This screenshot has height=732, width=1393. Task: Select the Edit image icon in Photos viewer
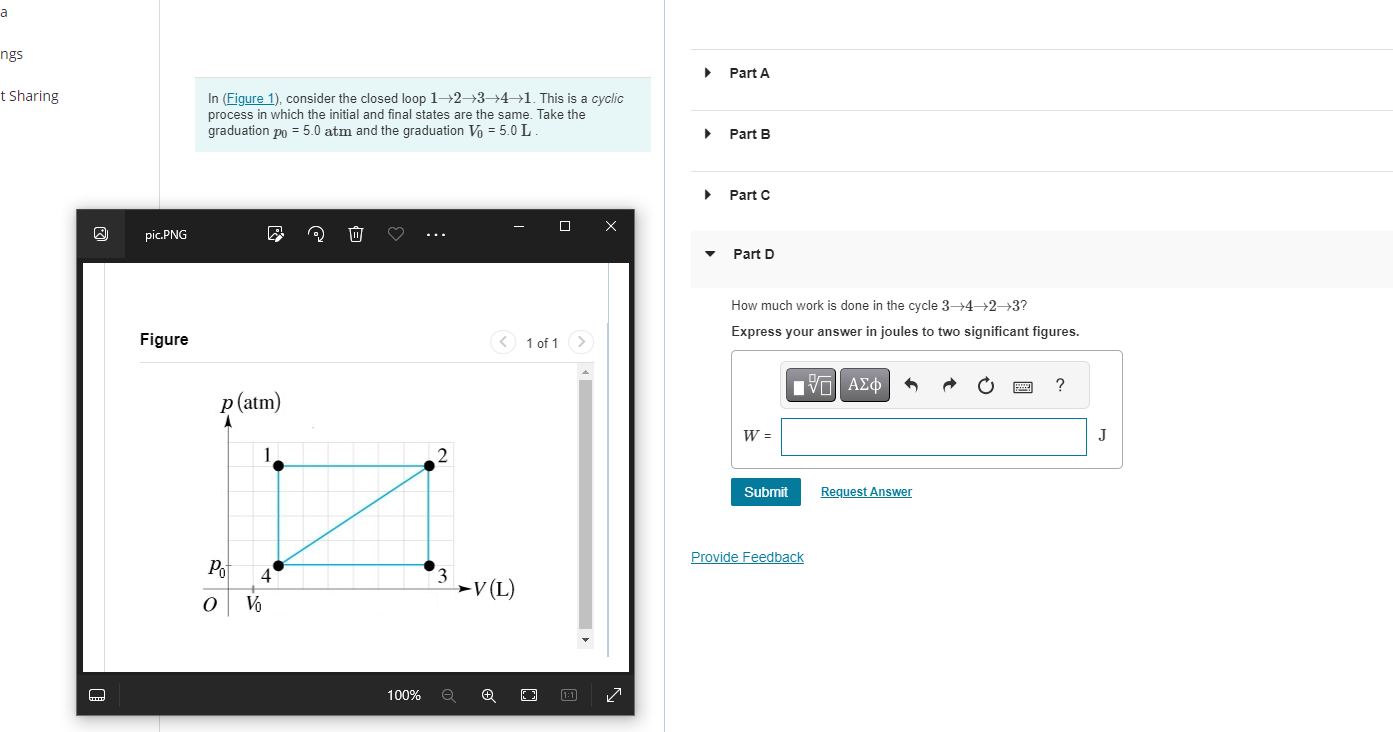pos(275,233)
